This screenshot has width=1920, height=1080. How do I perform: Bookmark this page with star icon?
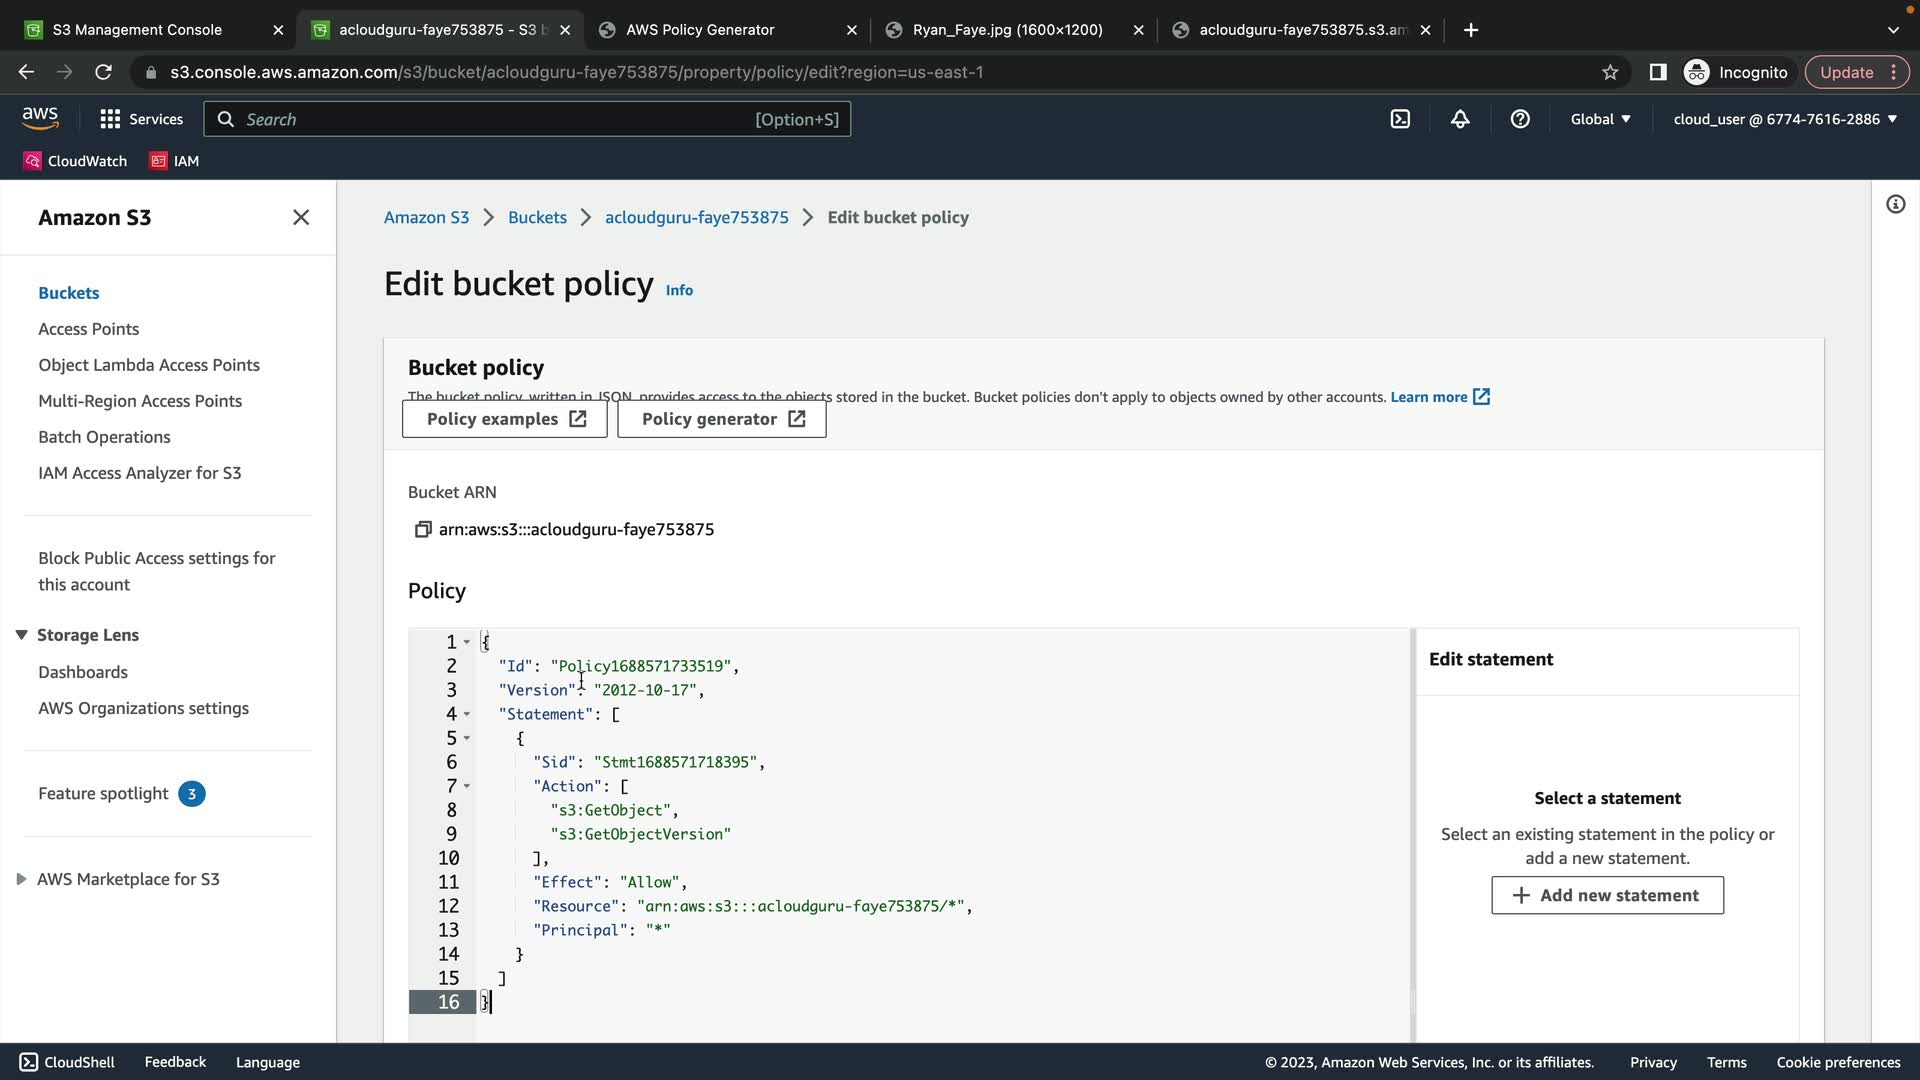coord(1610,72)
